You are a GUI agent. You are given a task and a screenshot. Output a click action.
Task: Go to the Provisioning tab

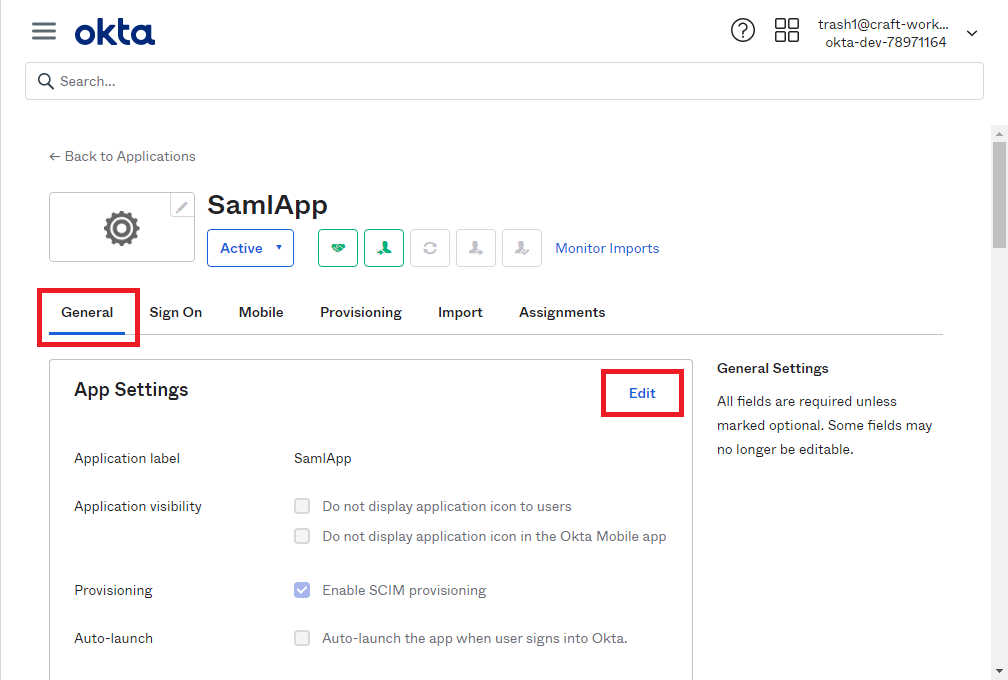tap(361, 312)
